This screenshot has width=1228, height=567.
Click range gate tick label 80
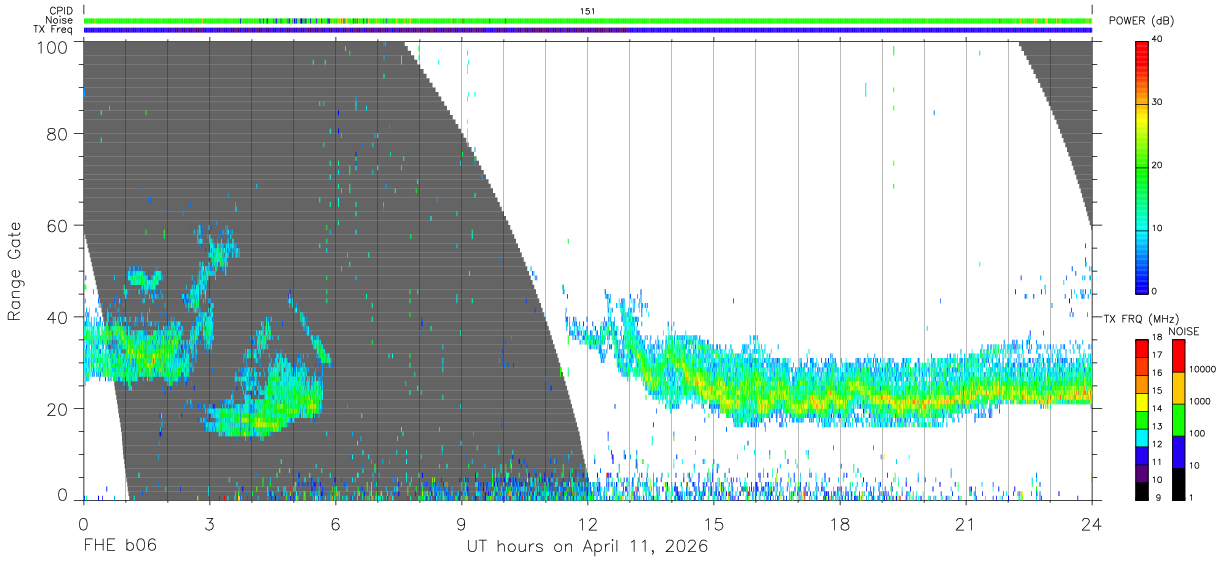coord(58,133)
